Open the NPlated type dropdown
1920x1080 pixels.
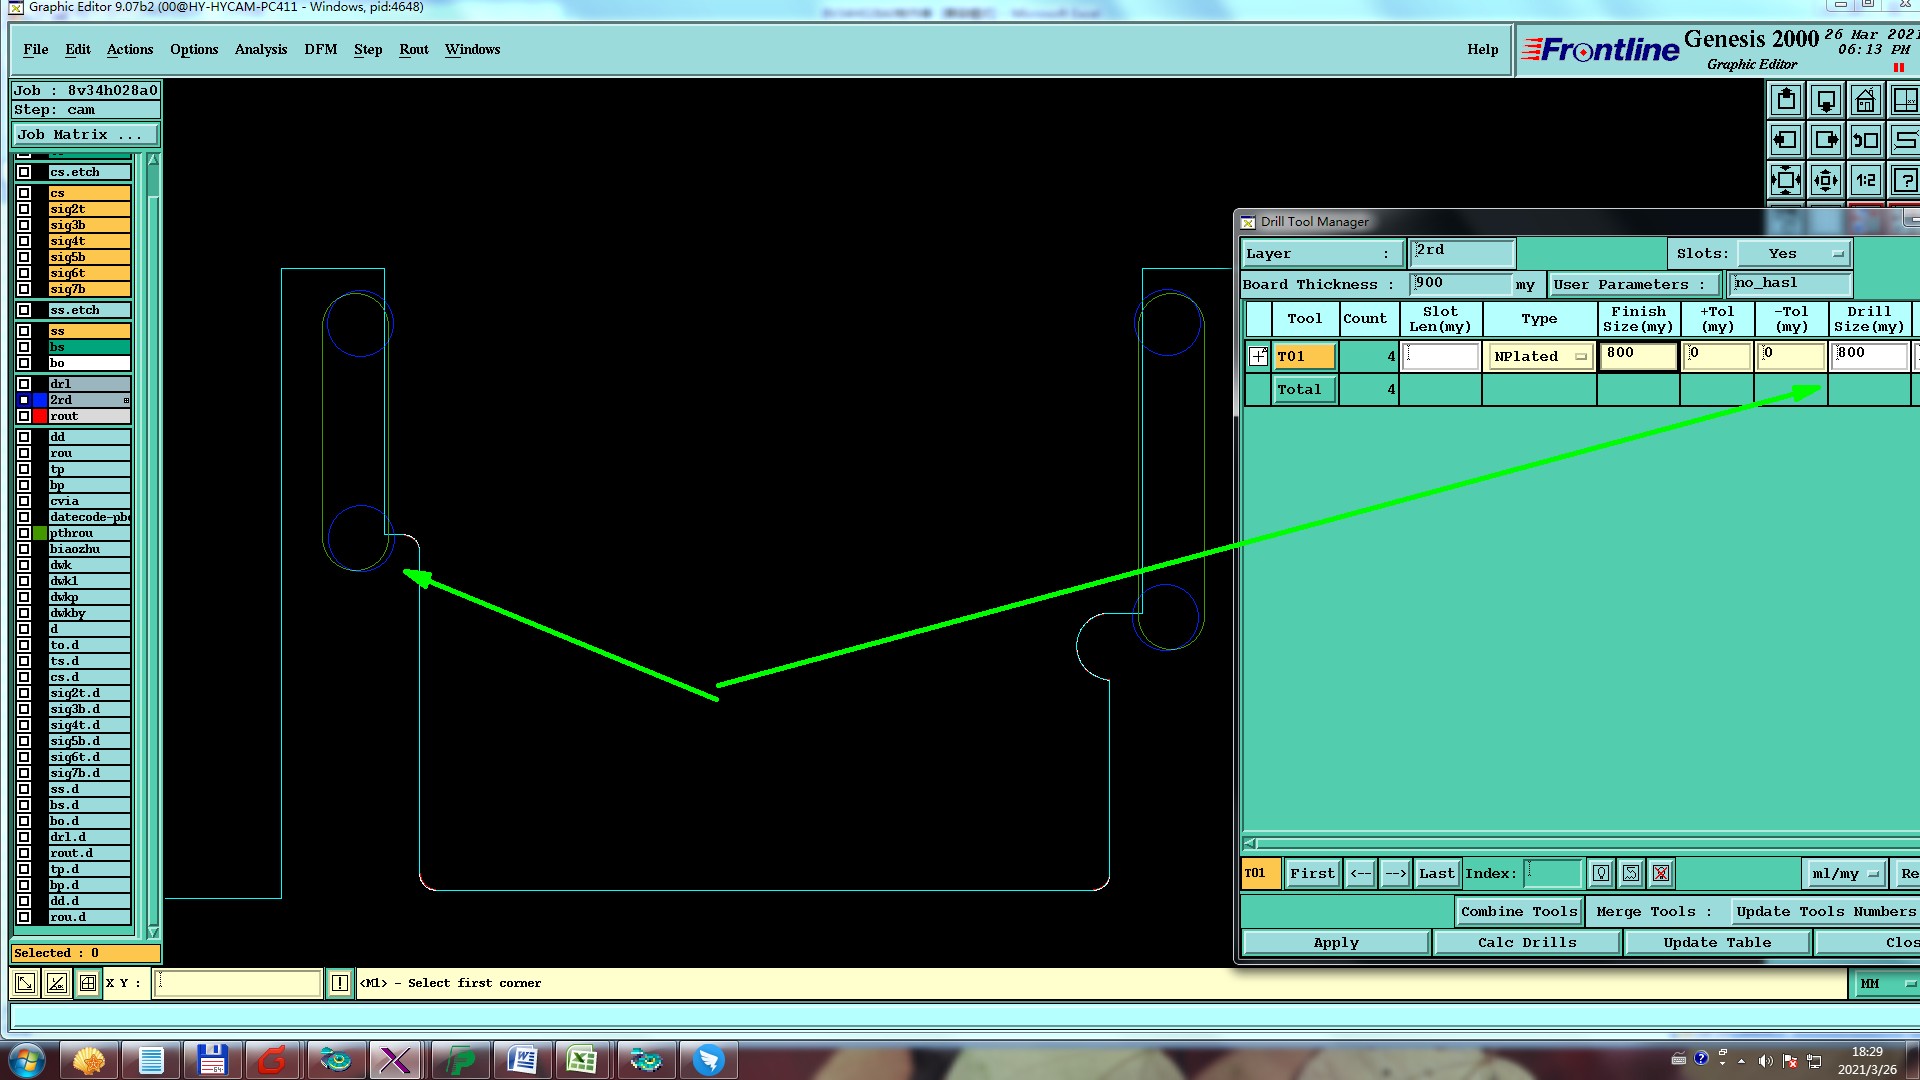point(1540,357)
